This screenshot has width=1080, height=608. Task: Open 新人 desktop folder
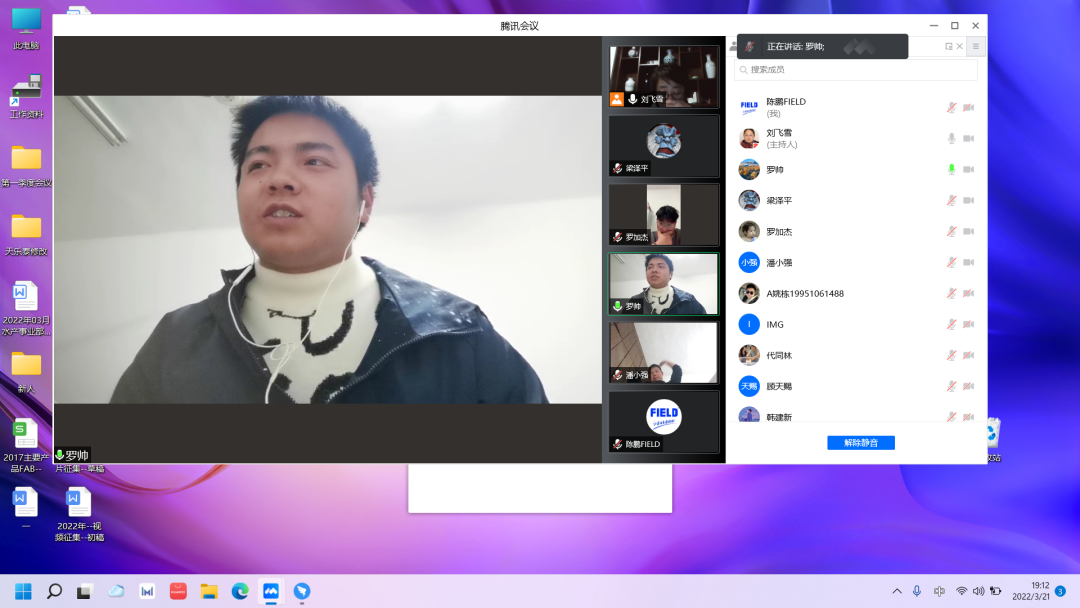(26, 373)
